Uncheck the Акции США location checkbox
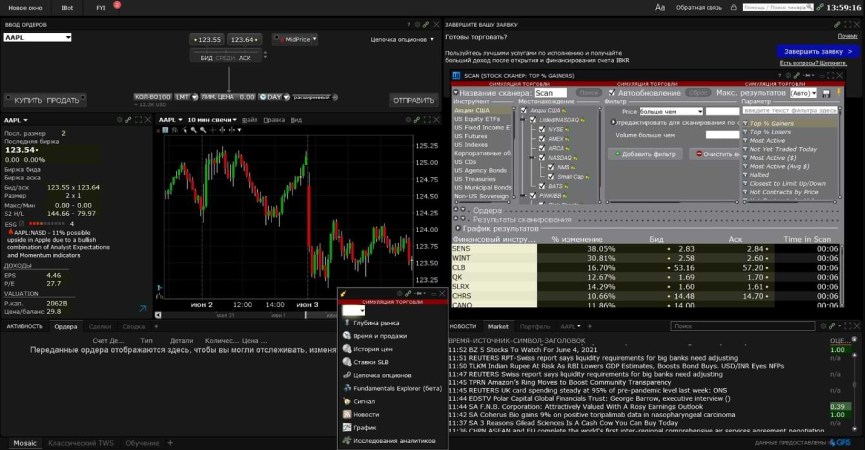The width and height of the screenshot is (865, 450). tap(524, 110)
